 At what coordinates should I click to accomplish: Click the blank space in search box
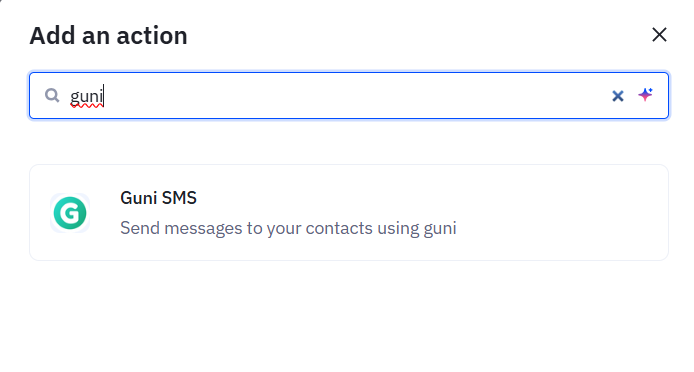(354, 96)
